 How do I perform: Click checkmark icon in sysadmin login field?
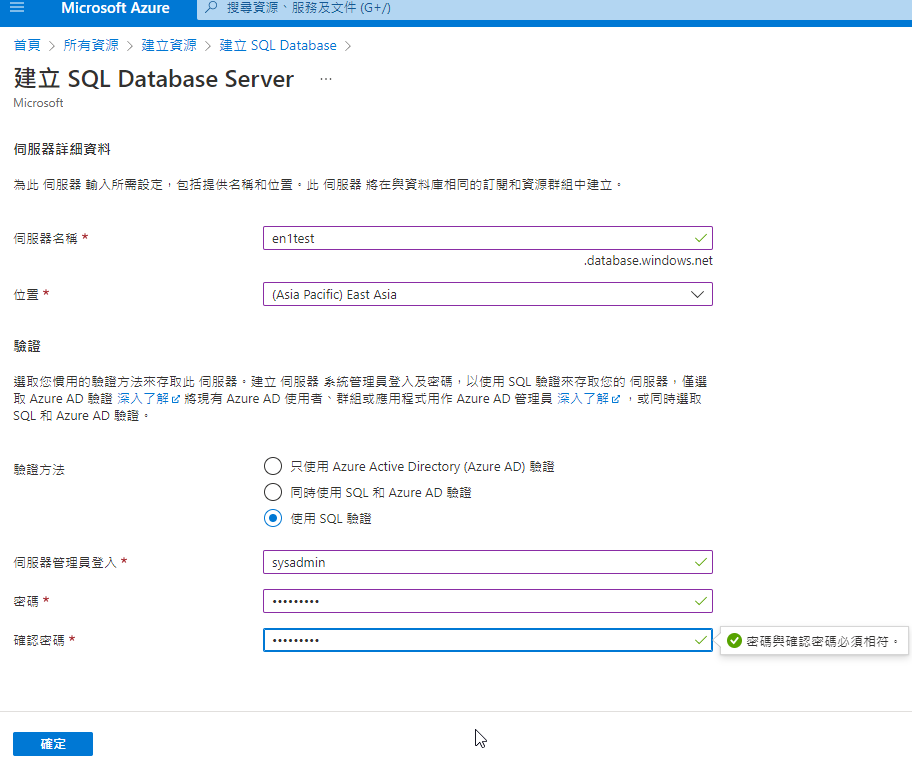pyautogui.click(x=701, y=562)
